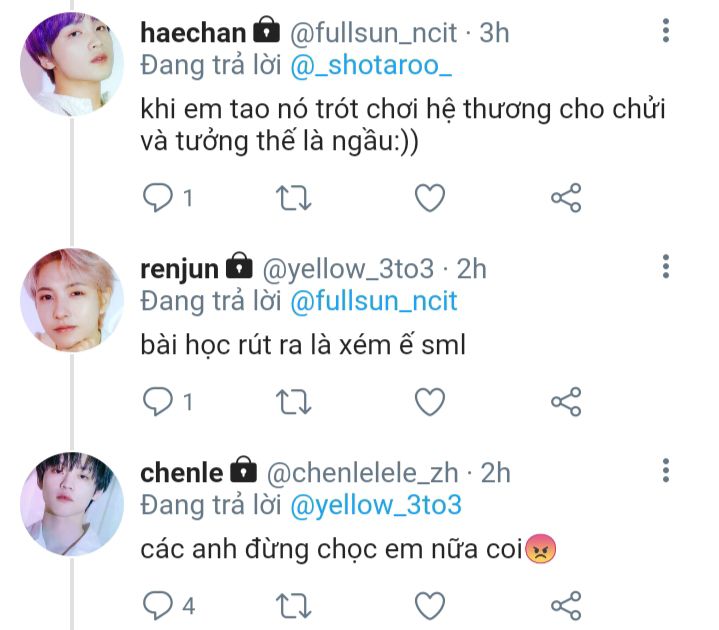719x630 pixels.
Task: Open more options on renjun's tweet
Action: click(666, 266)
